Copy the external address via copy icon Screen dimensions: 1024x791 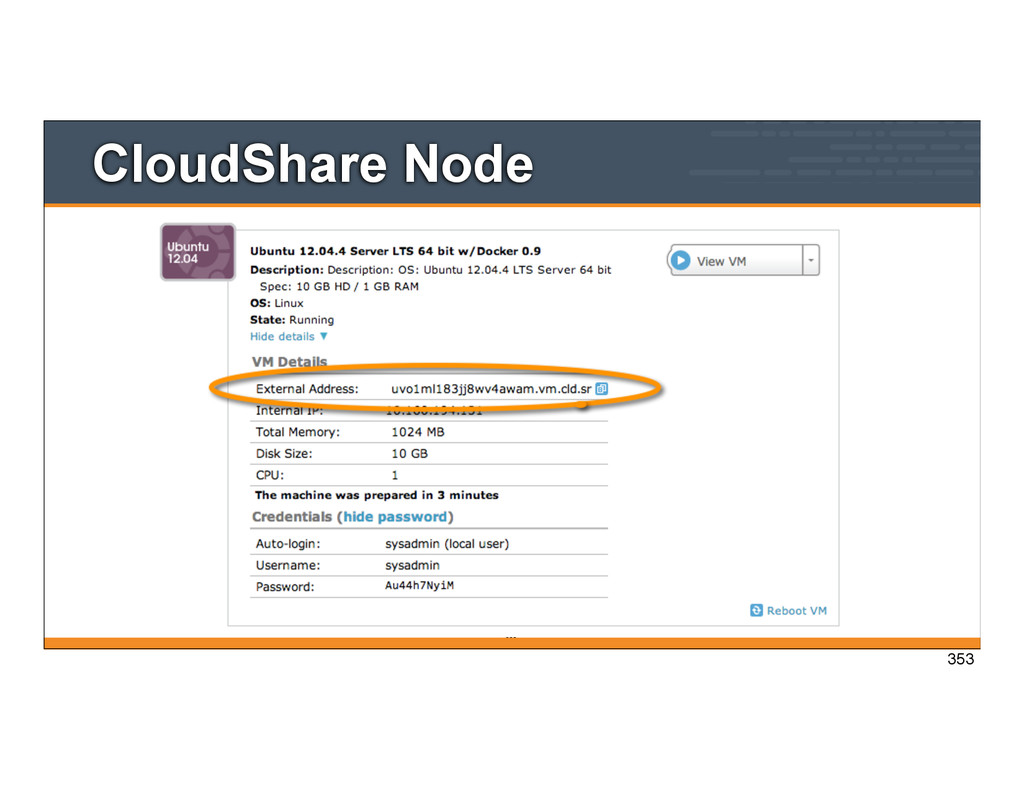tap(601, 389)
